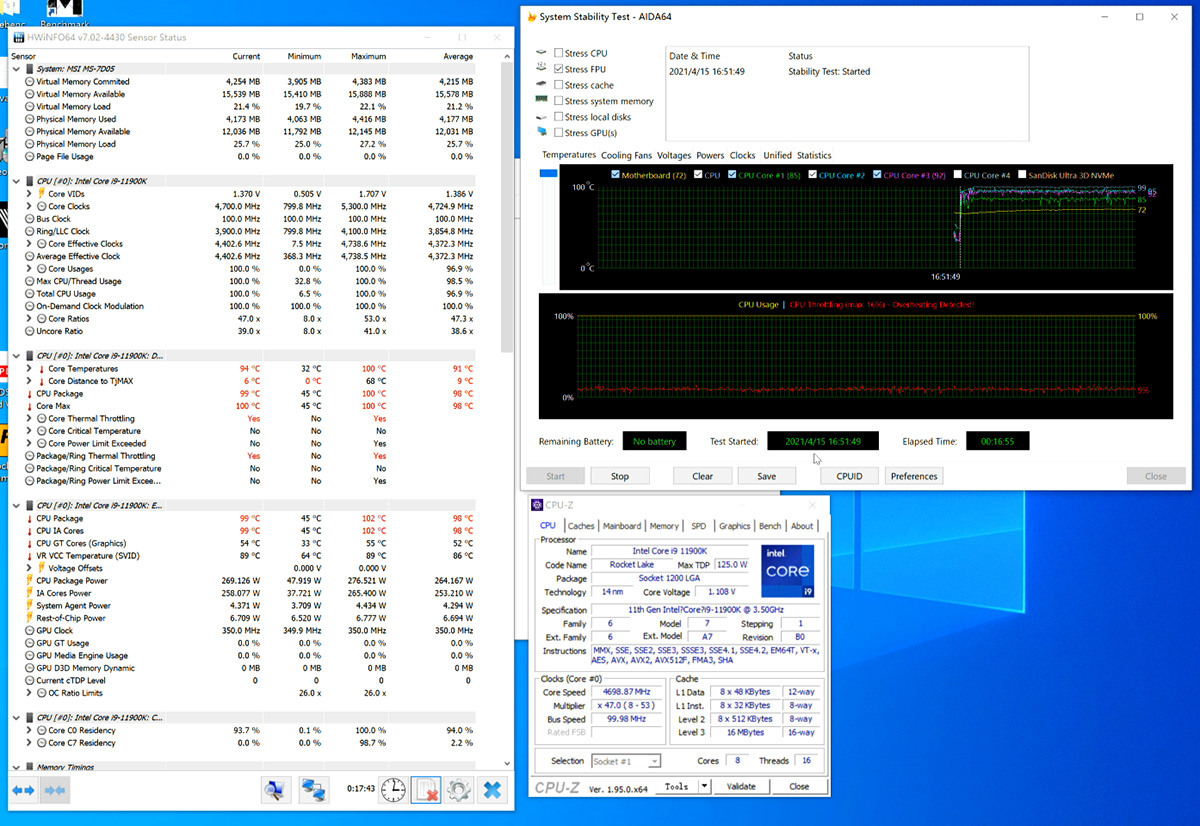Open the CPU-Z Tools dropdown arrow

[704, 786]
